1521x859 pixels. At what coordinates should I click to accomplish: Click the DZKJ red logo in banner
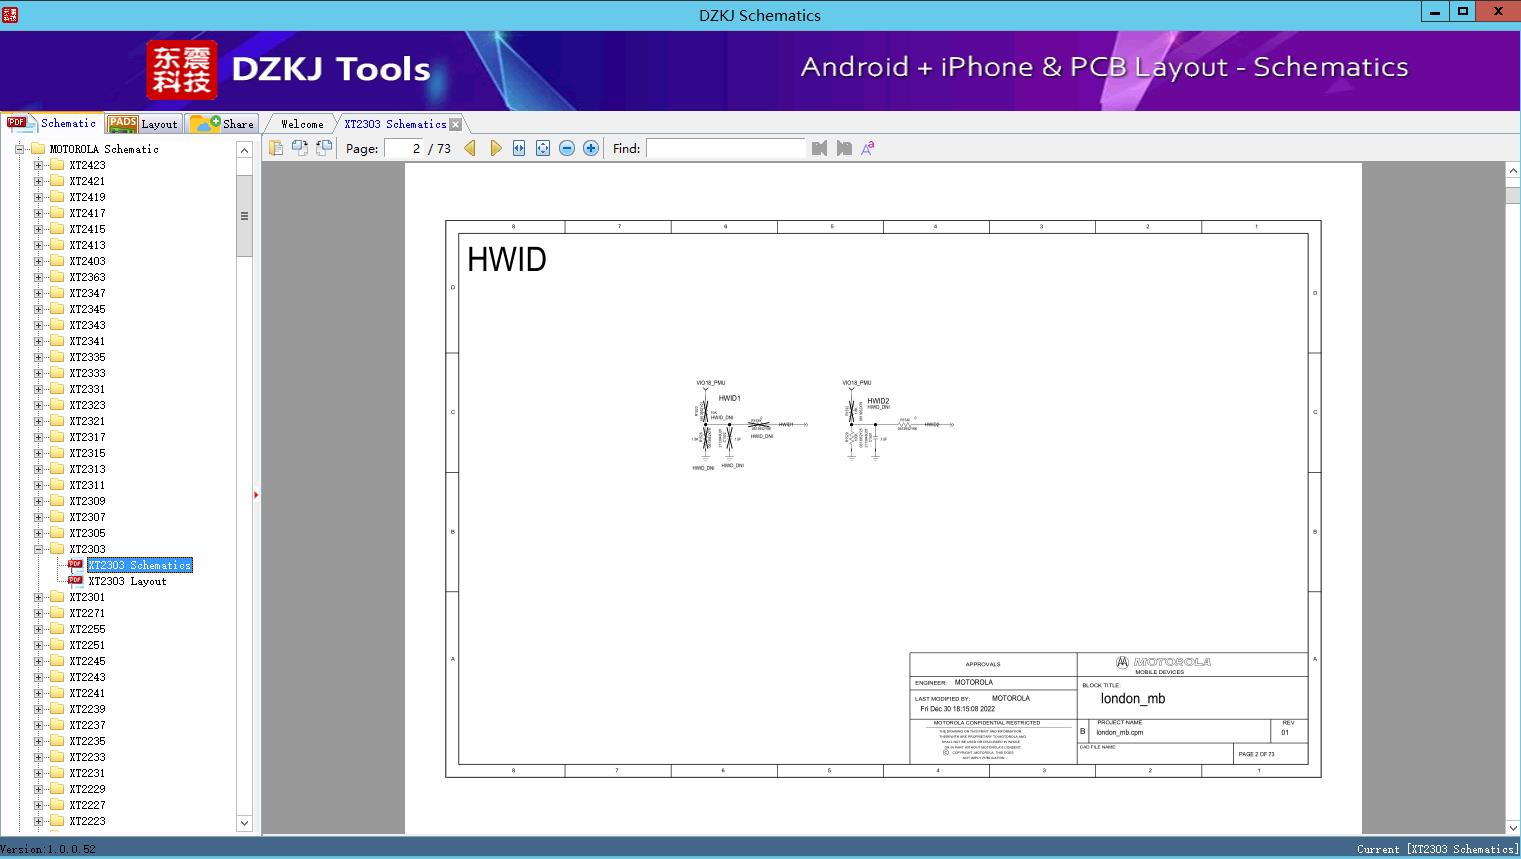pyautogui.click(x=182, y=69)
